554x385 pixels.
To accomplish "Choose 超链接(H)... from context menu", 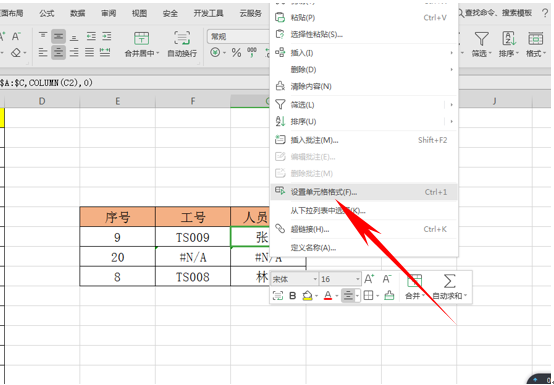I will tap(364, 229).
